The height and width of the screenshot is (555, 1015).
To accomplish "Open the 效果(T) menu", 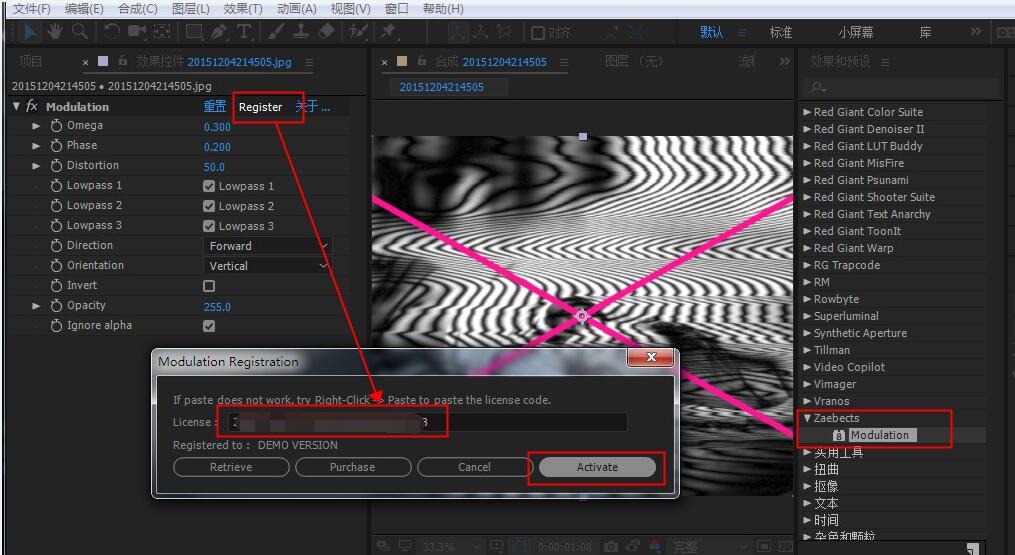I will click(x=243, y=9).
